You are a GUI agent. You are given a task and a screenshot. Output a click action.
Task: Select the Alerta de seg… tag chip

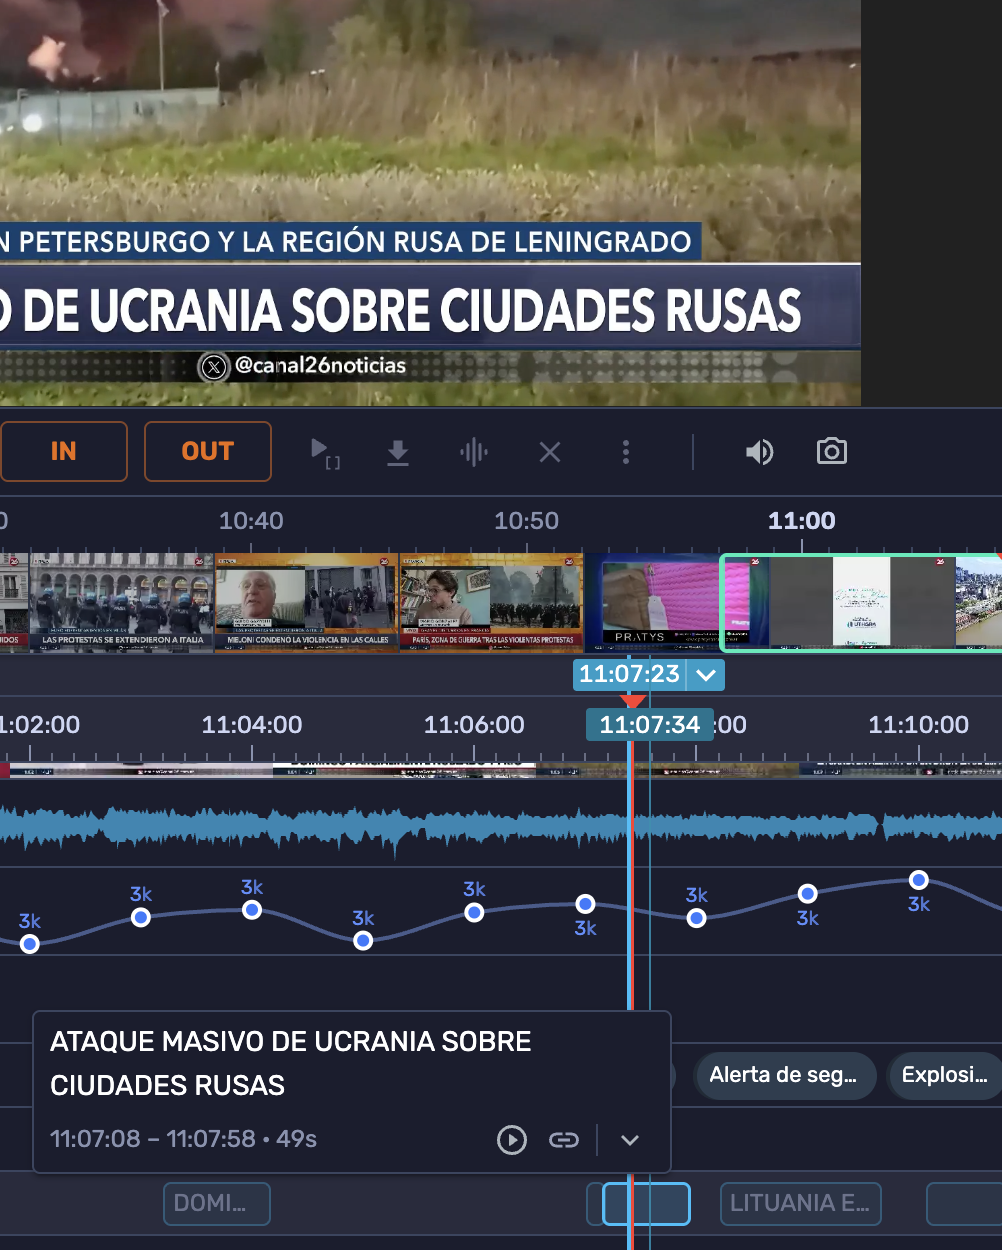[x=783, y=1076]
